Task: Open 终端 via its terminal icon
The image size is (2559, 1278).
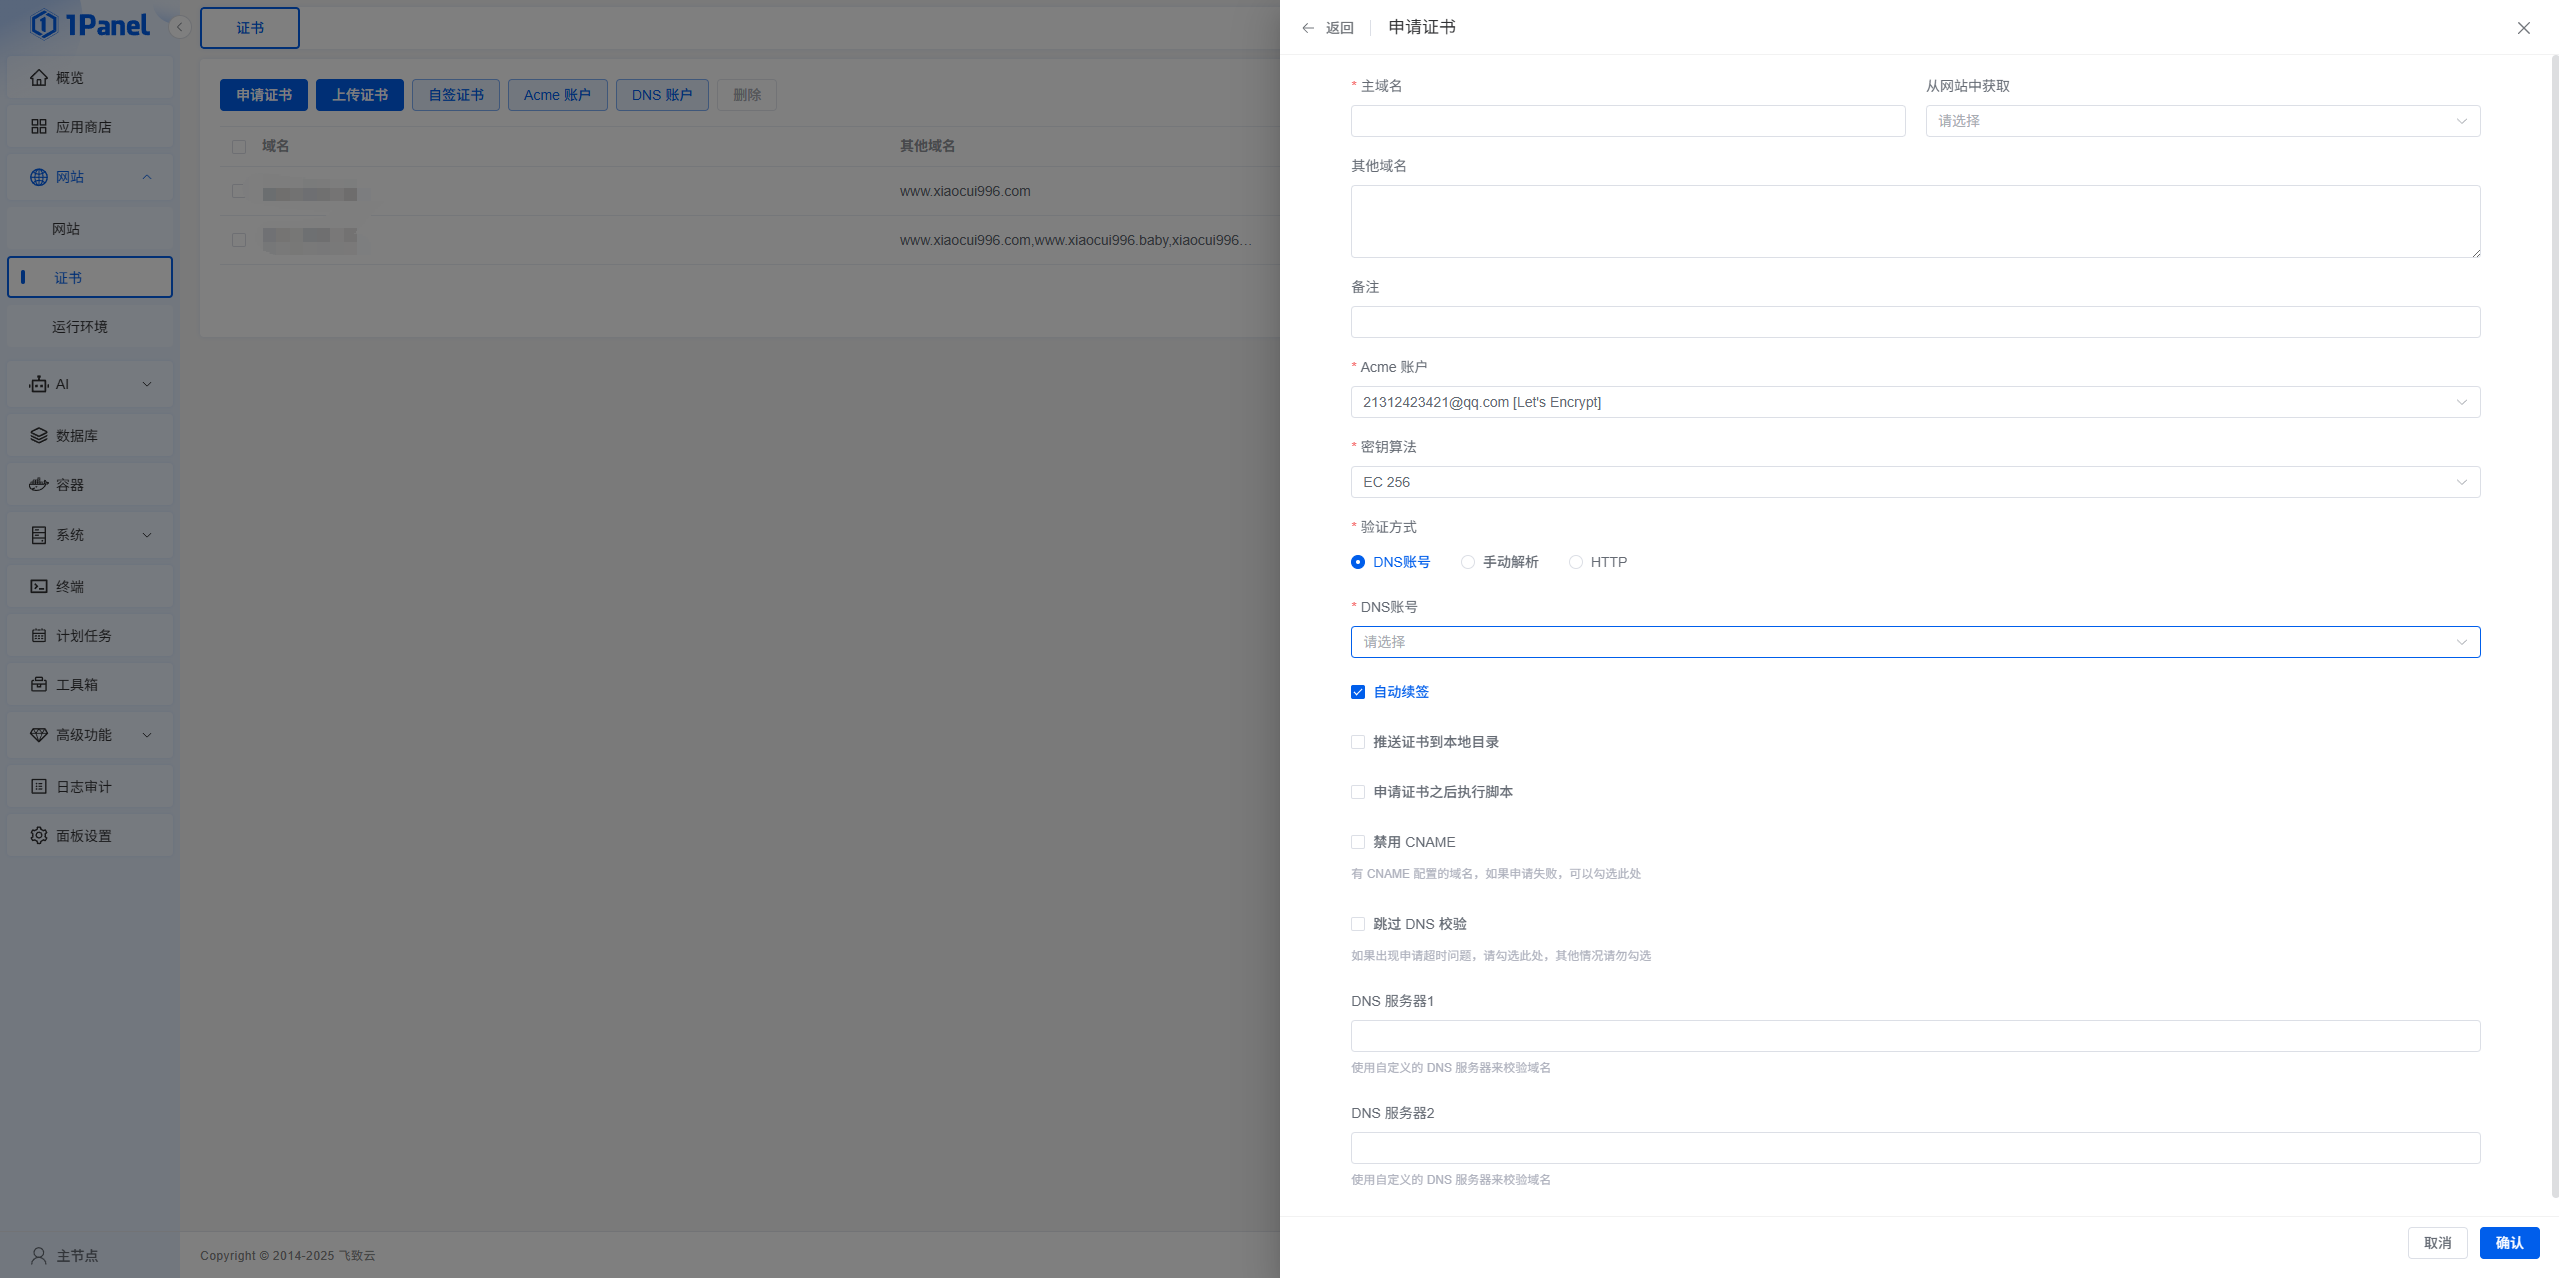Action: click(39, 587)
